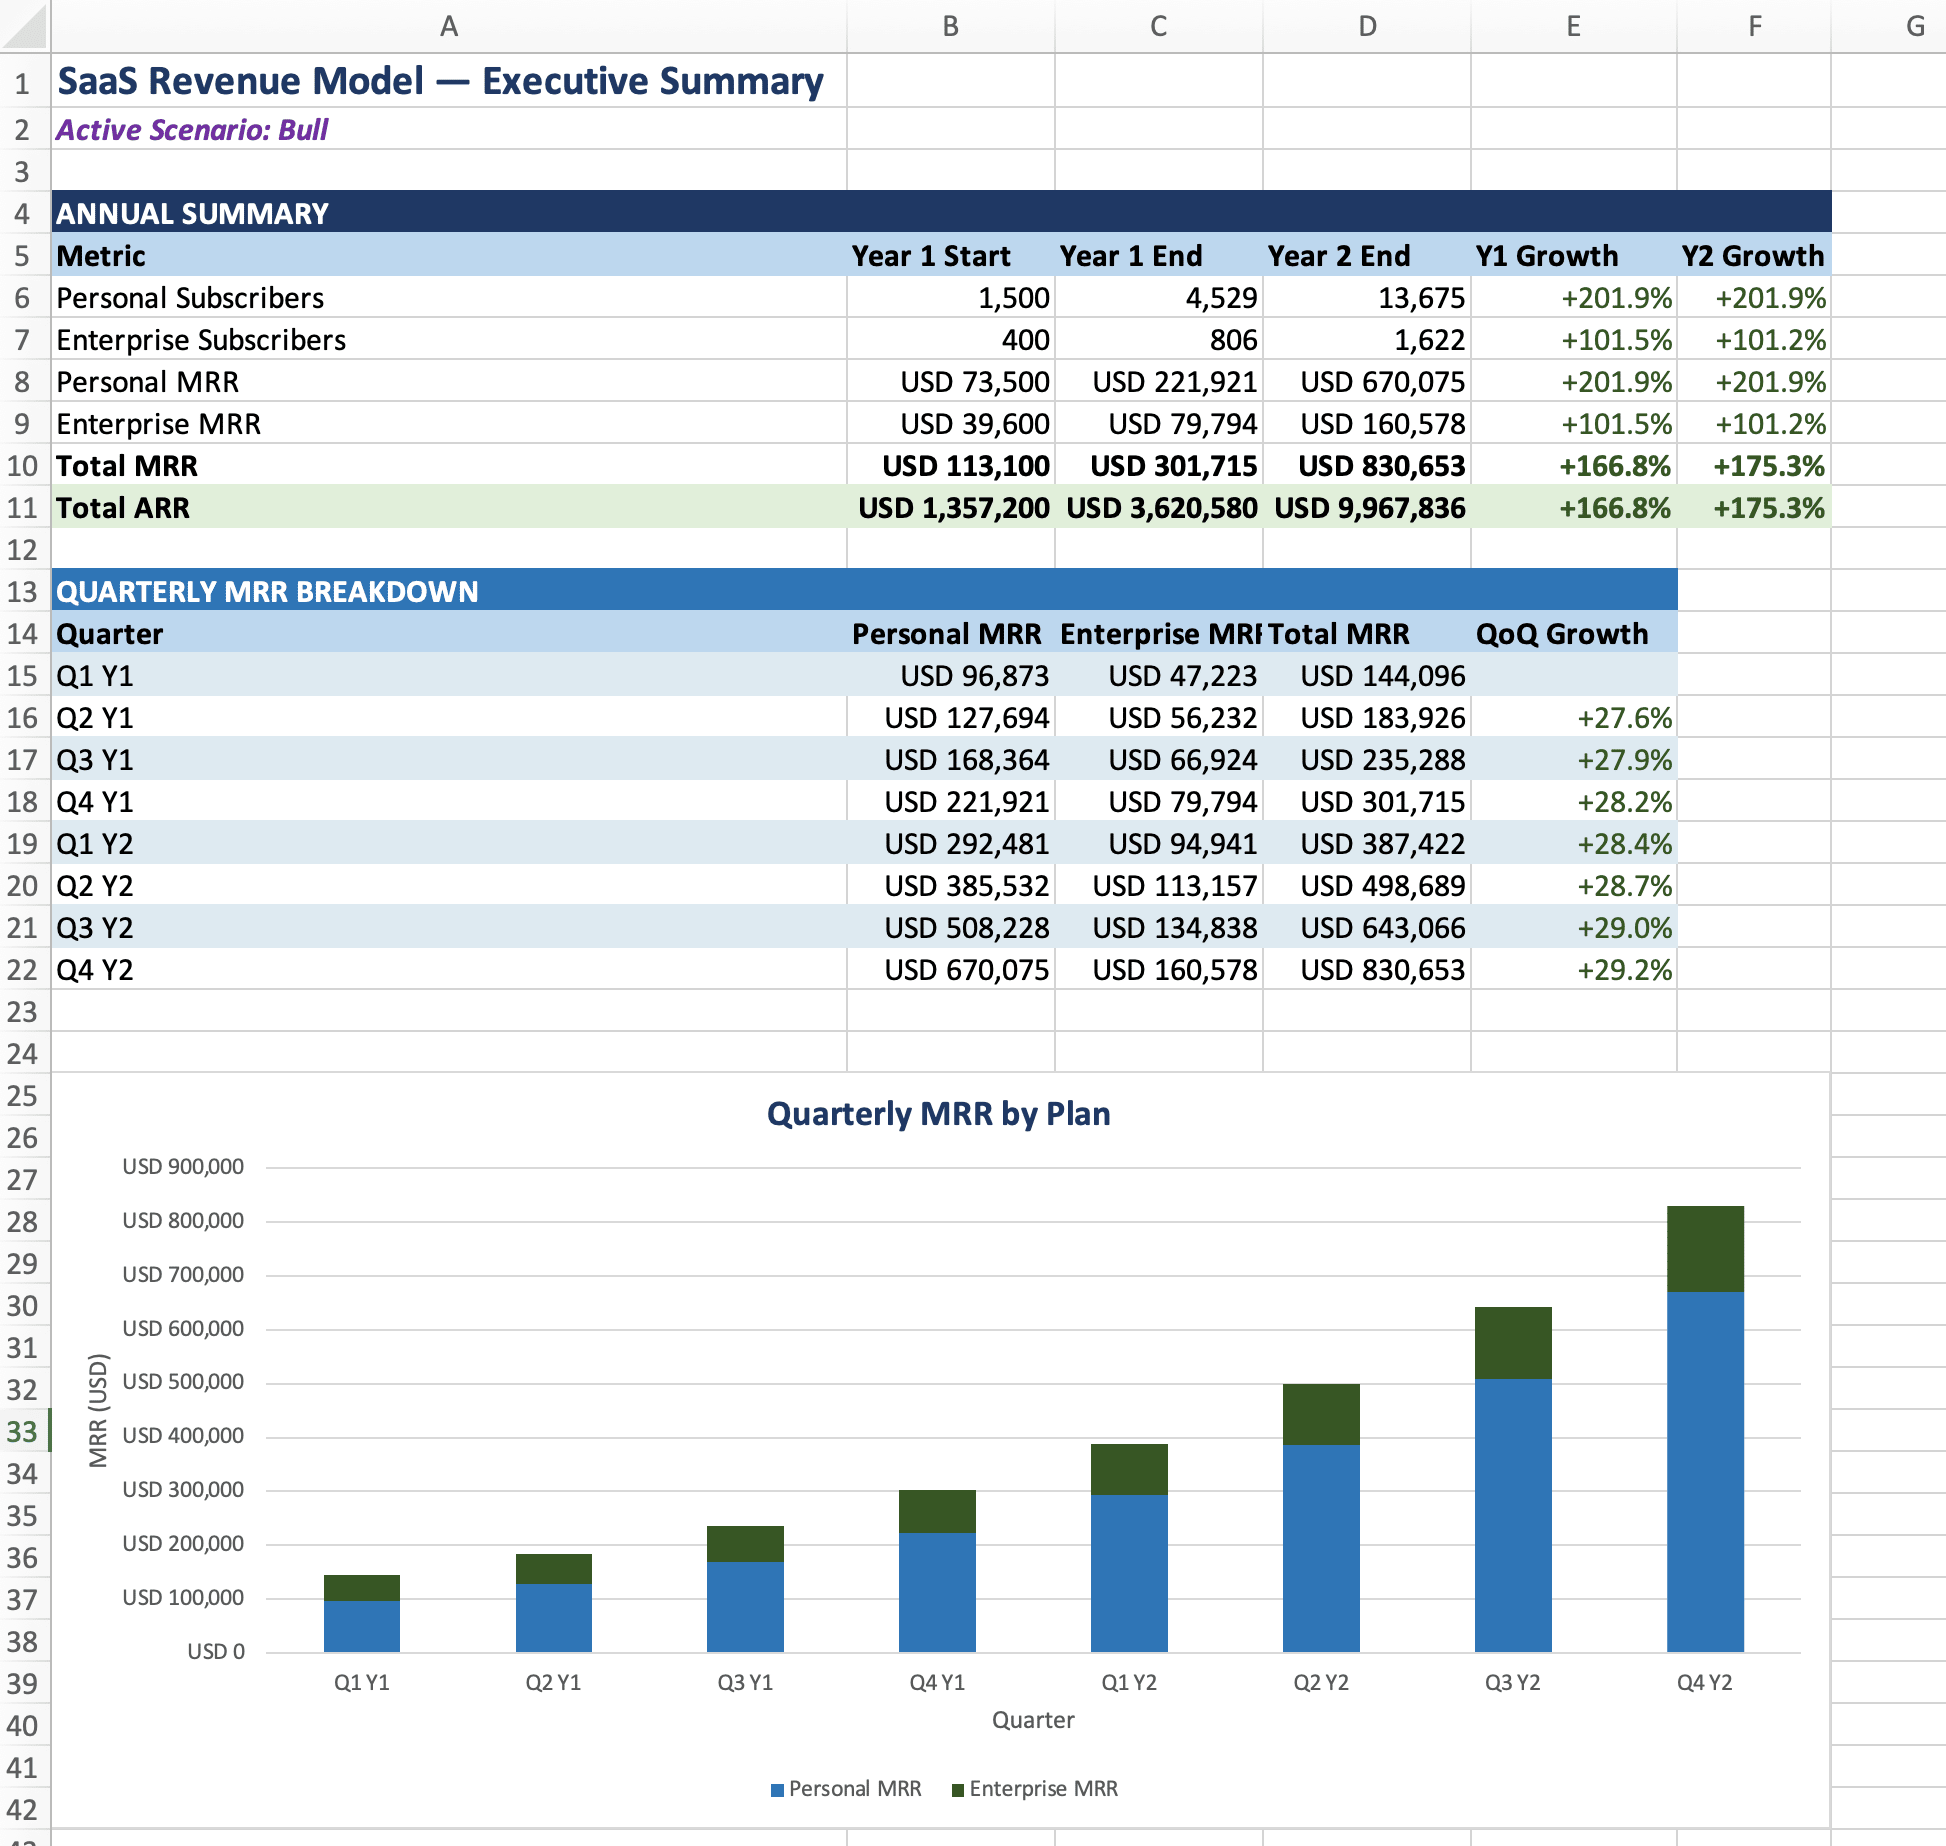The height and width of the screenshot is (1846, 1946).
Task: Select column F header
Action: [1754, 26]
